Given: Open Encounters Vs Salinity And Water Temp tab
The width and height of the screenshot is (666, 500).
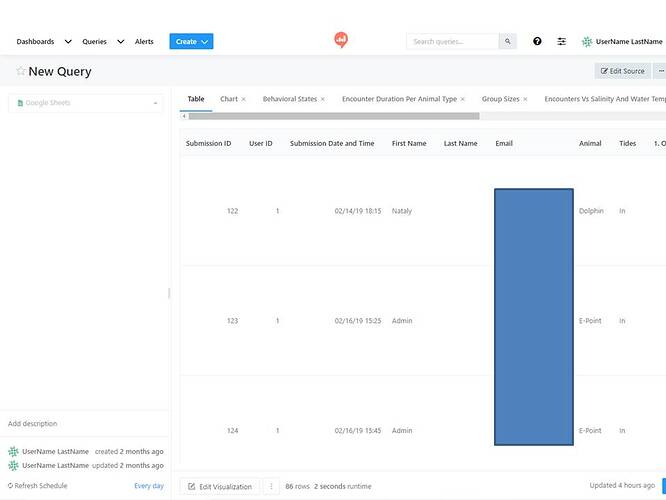Looking at the screenshot, I should tap(605, 99).
